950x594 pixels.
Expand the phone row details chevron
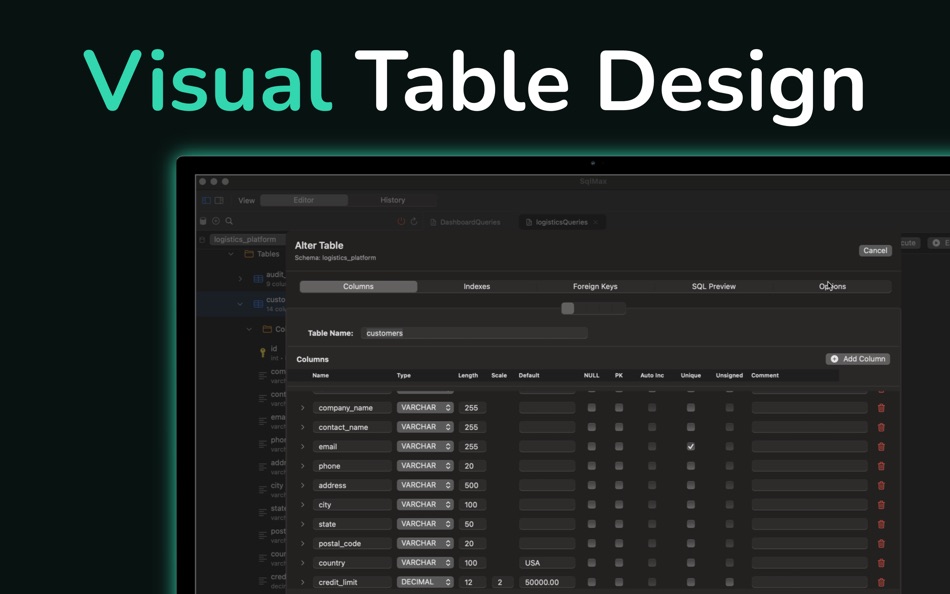[302, 466]
